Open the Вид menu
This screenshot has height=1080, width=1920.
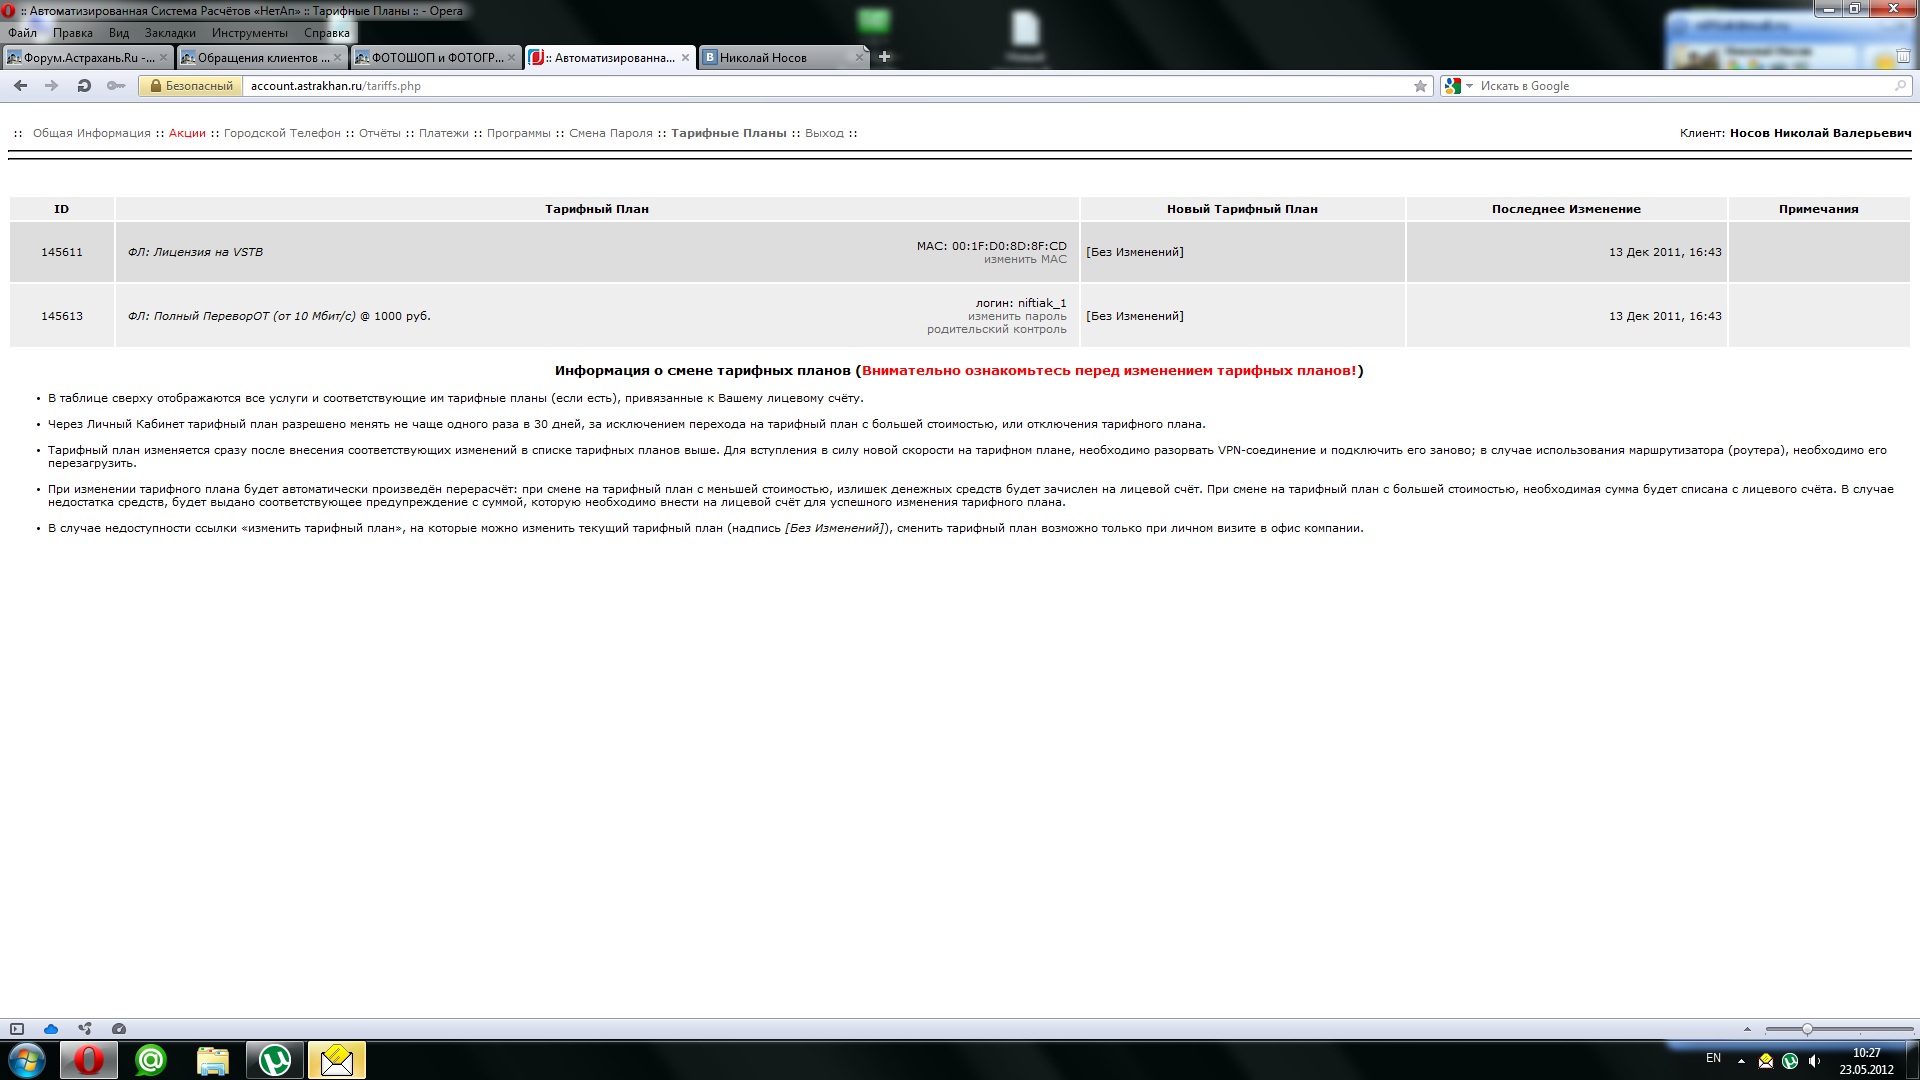(x=119, y=33)
